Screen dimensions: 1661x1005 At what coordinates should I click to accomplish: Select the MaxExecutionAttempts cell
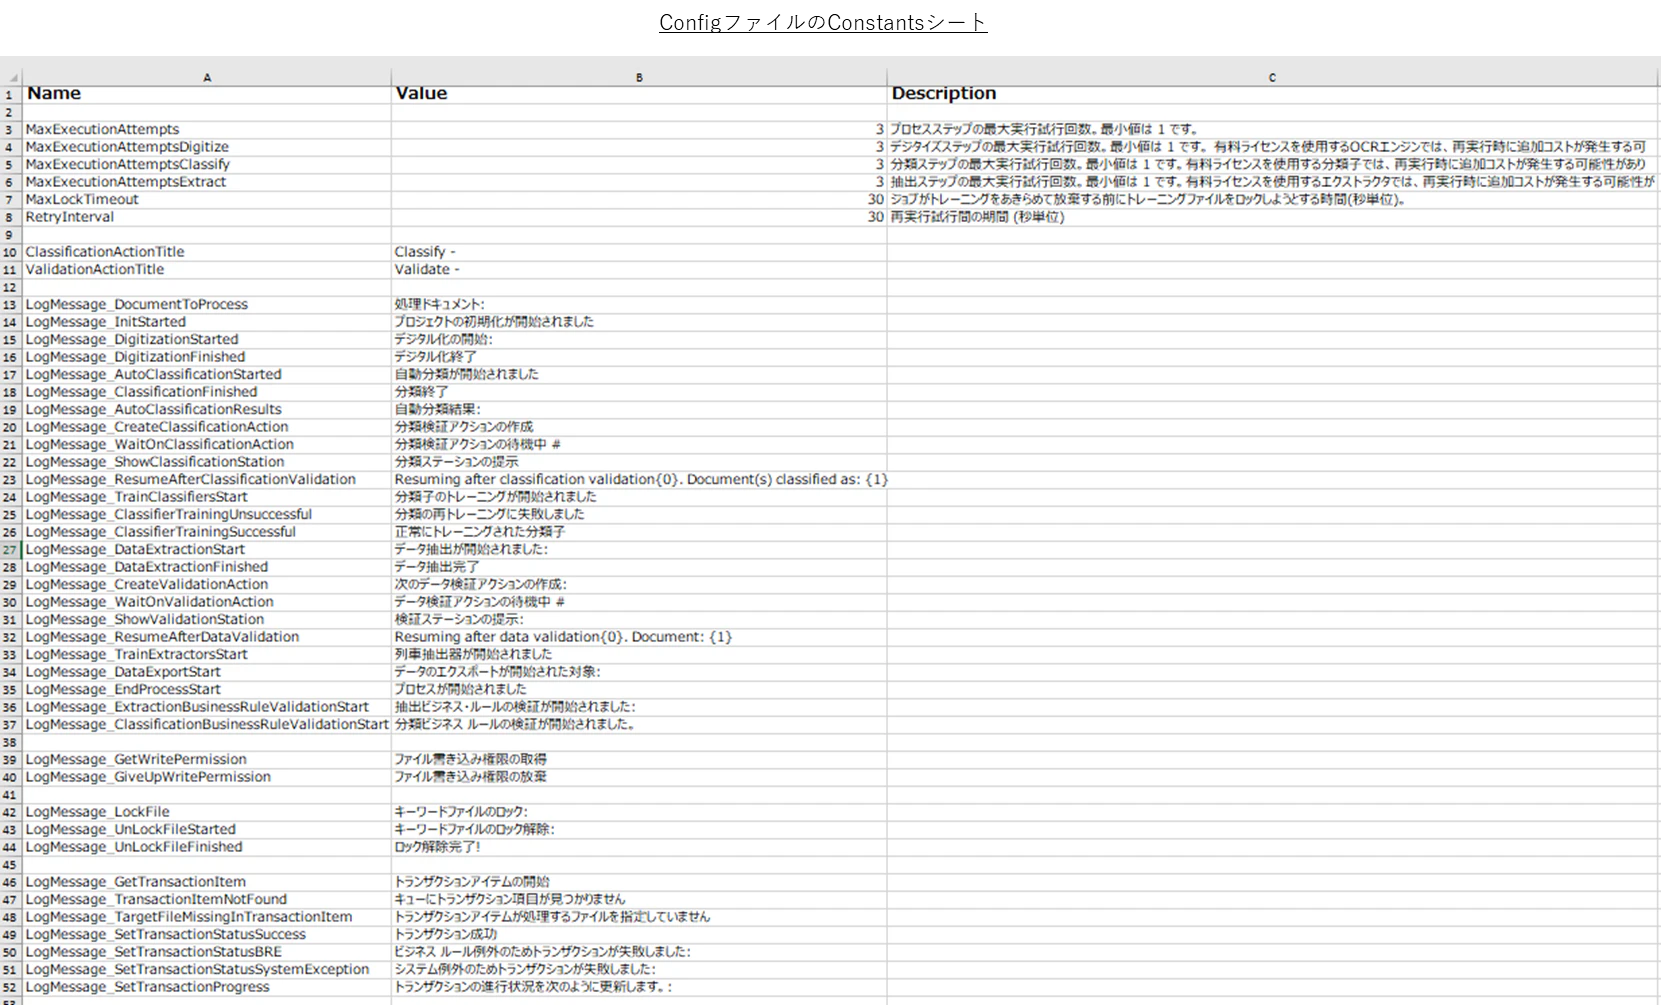point(207,130)
